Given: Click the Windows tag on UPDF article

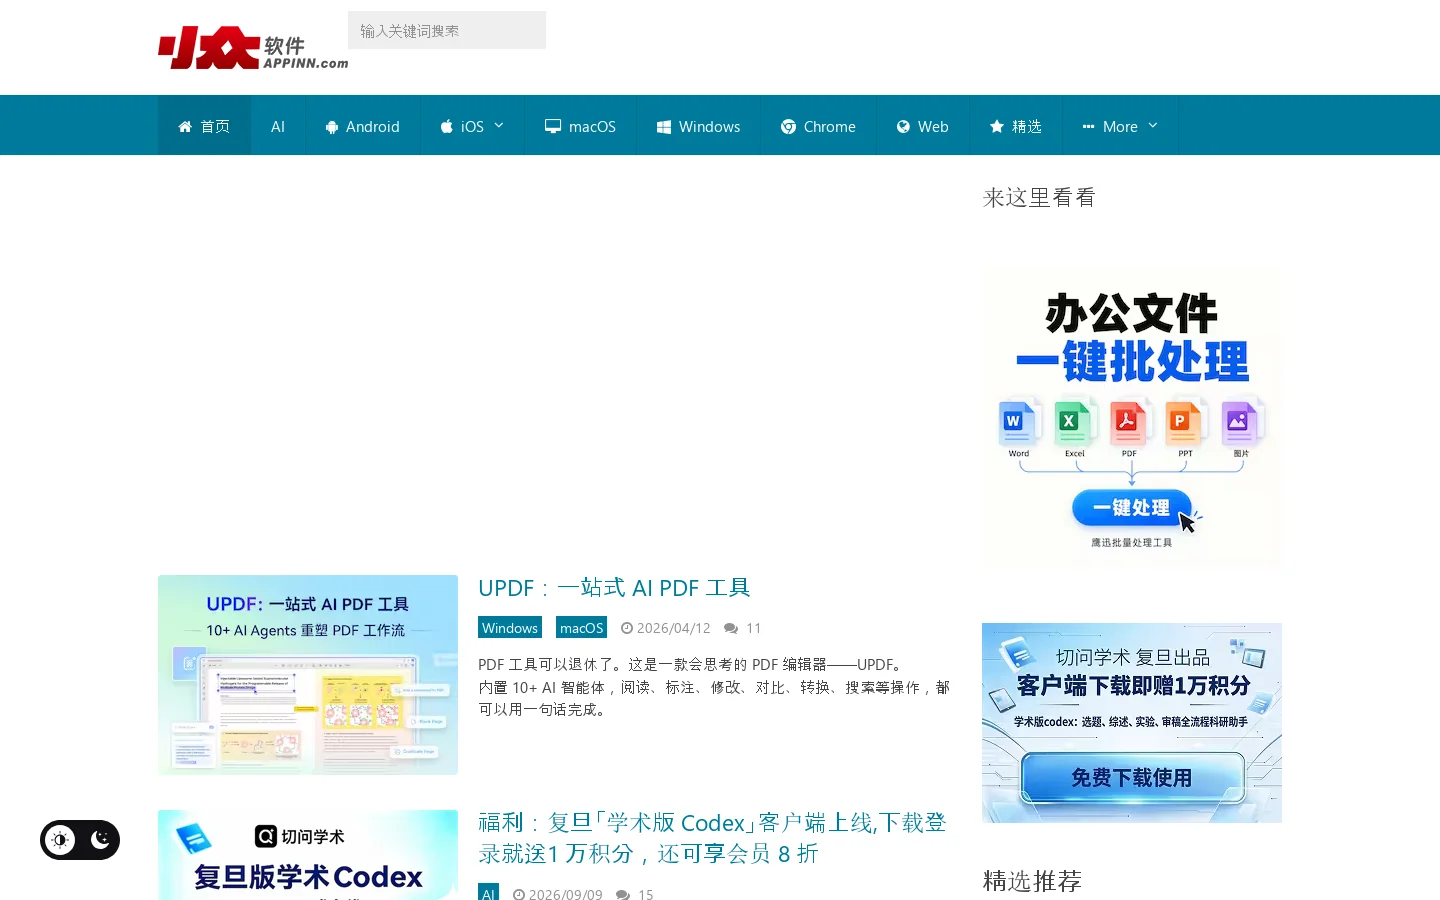Looking at the screenshot, I should click(510, 628).
